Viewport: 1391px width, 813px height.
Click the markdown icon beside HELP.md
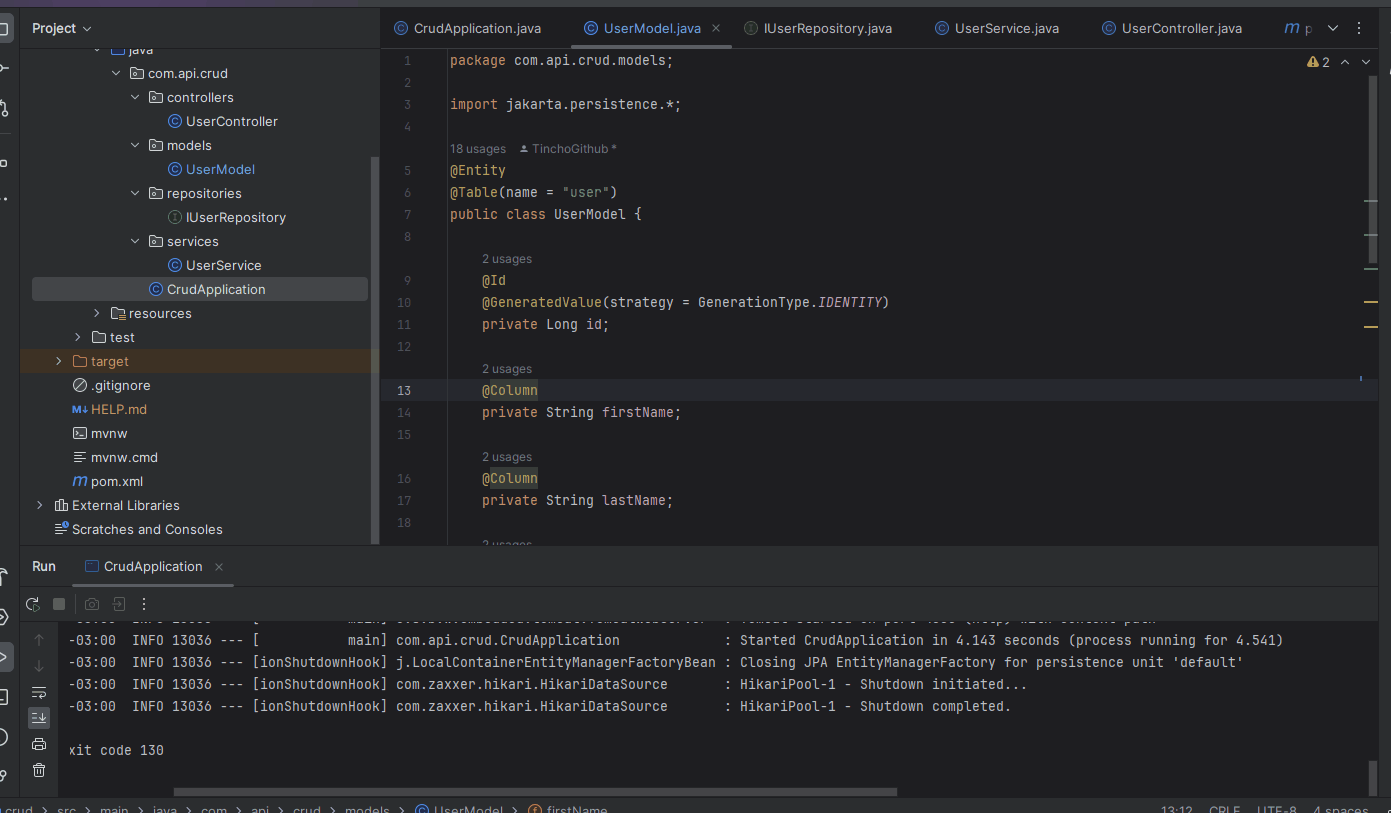pos(80,409)
